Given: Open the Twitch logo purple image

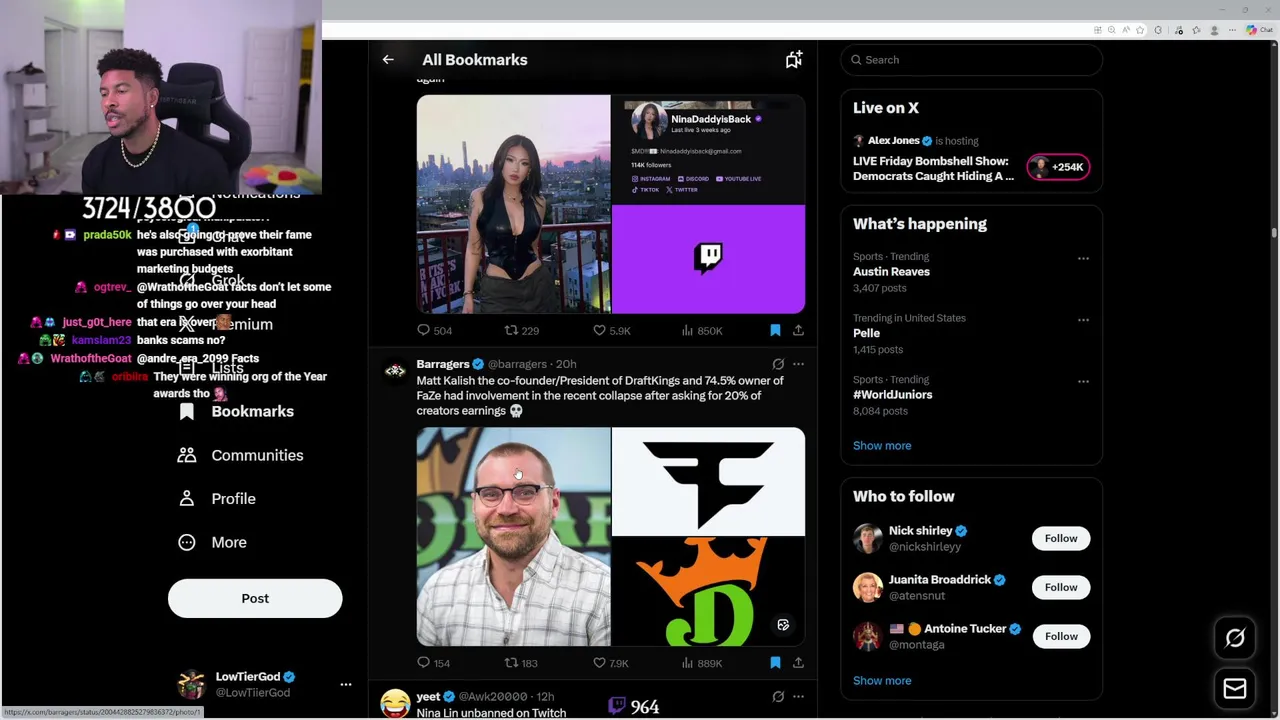Looking at the screenshot, I should [708, 259].
